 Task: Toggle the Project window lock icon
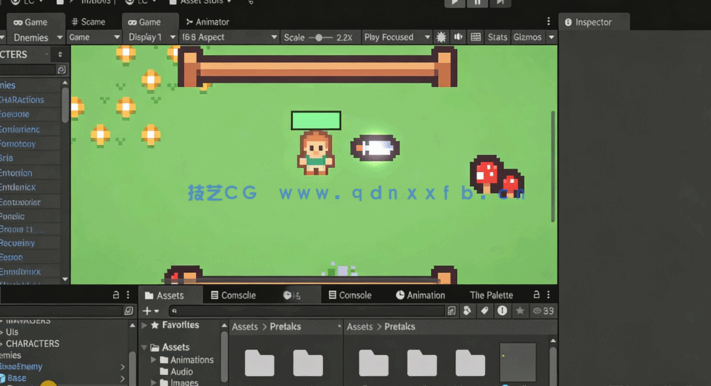tap(536, 295)
